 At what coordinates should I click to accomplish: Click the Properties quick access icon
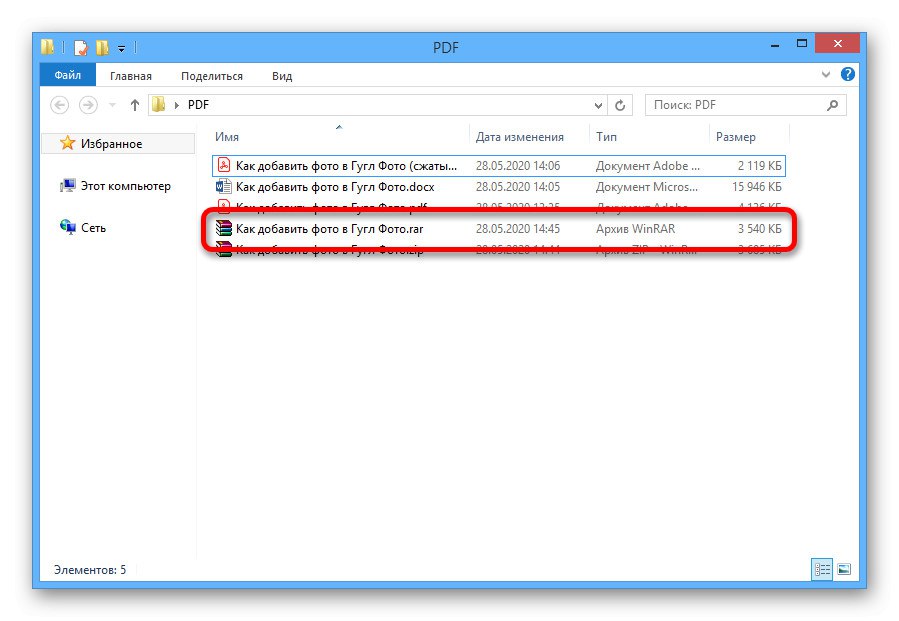[81, 48]
